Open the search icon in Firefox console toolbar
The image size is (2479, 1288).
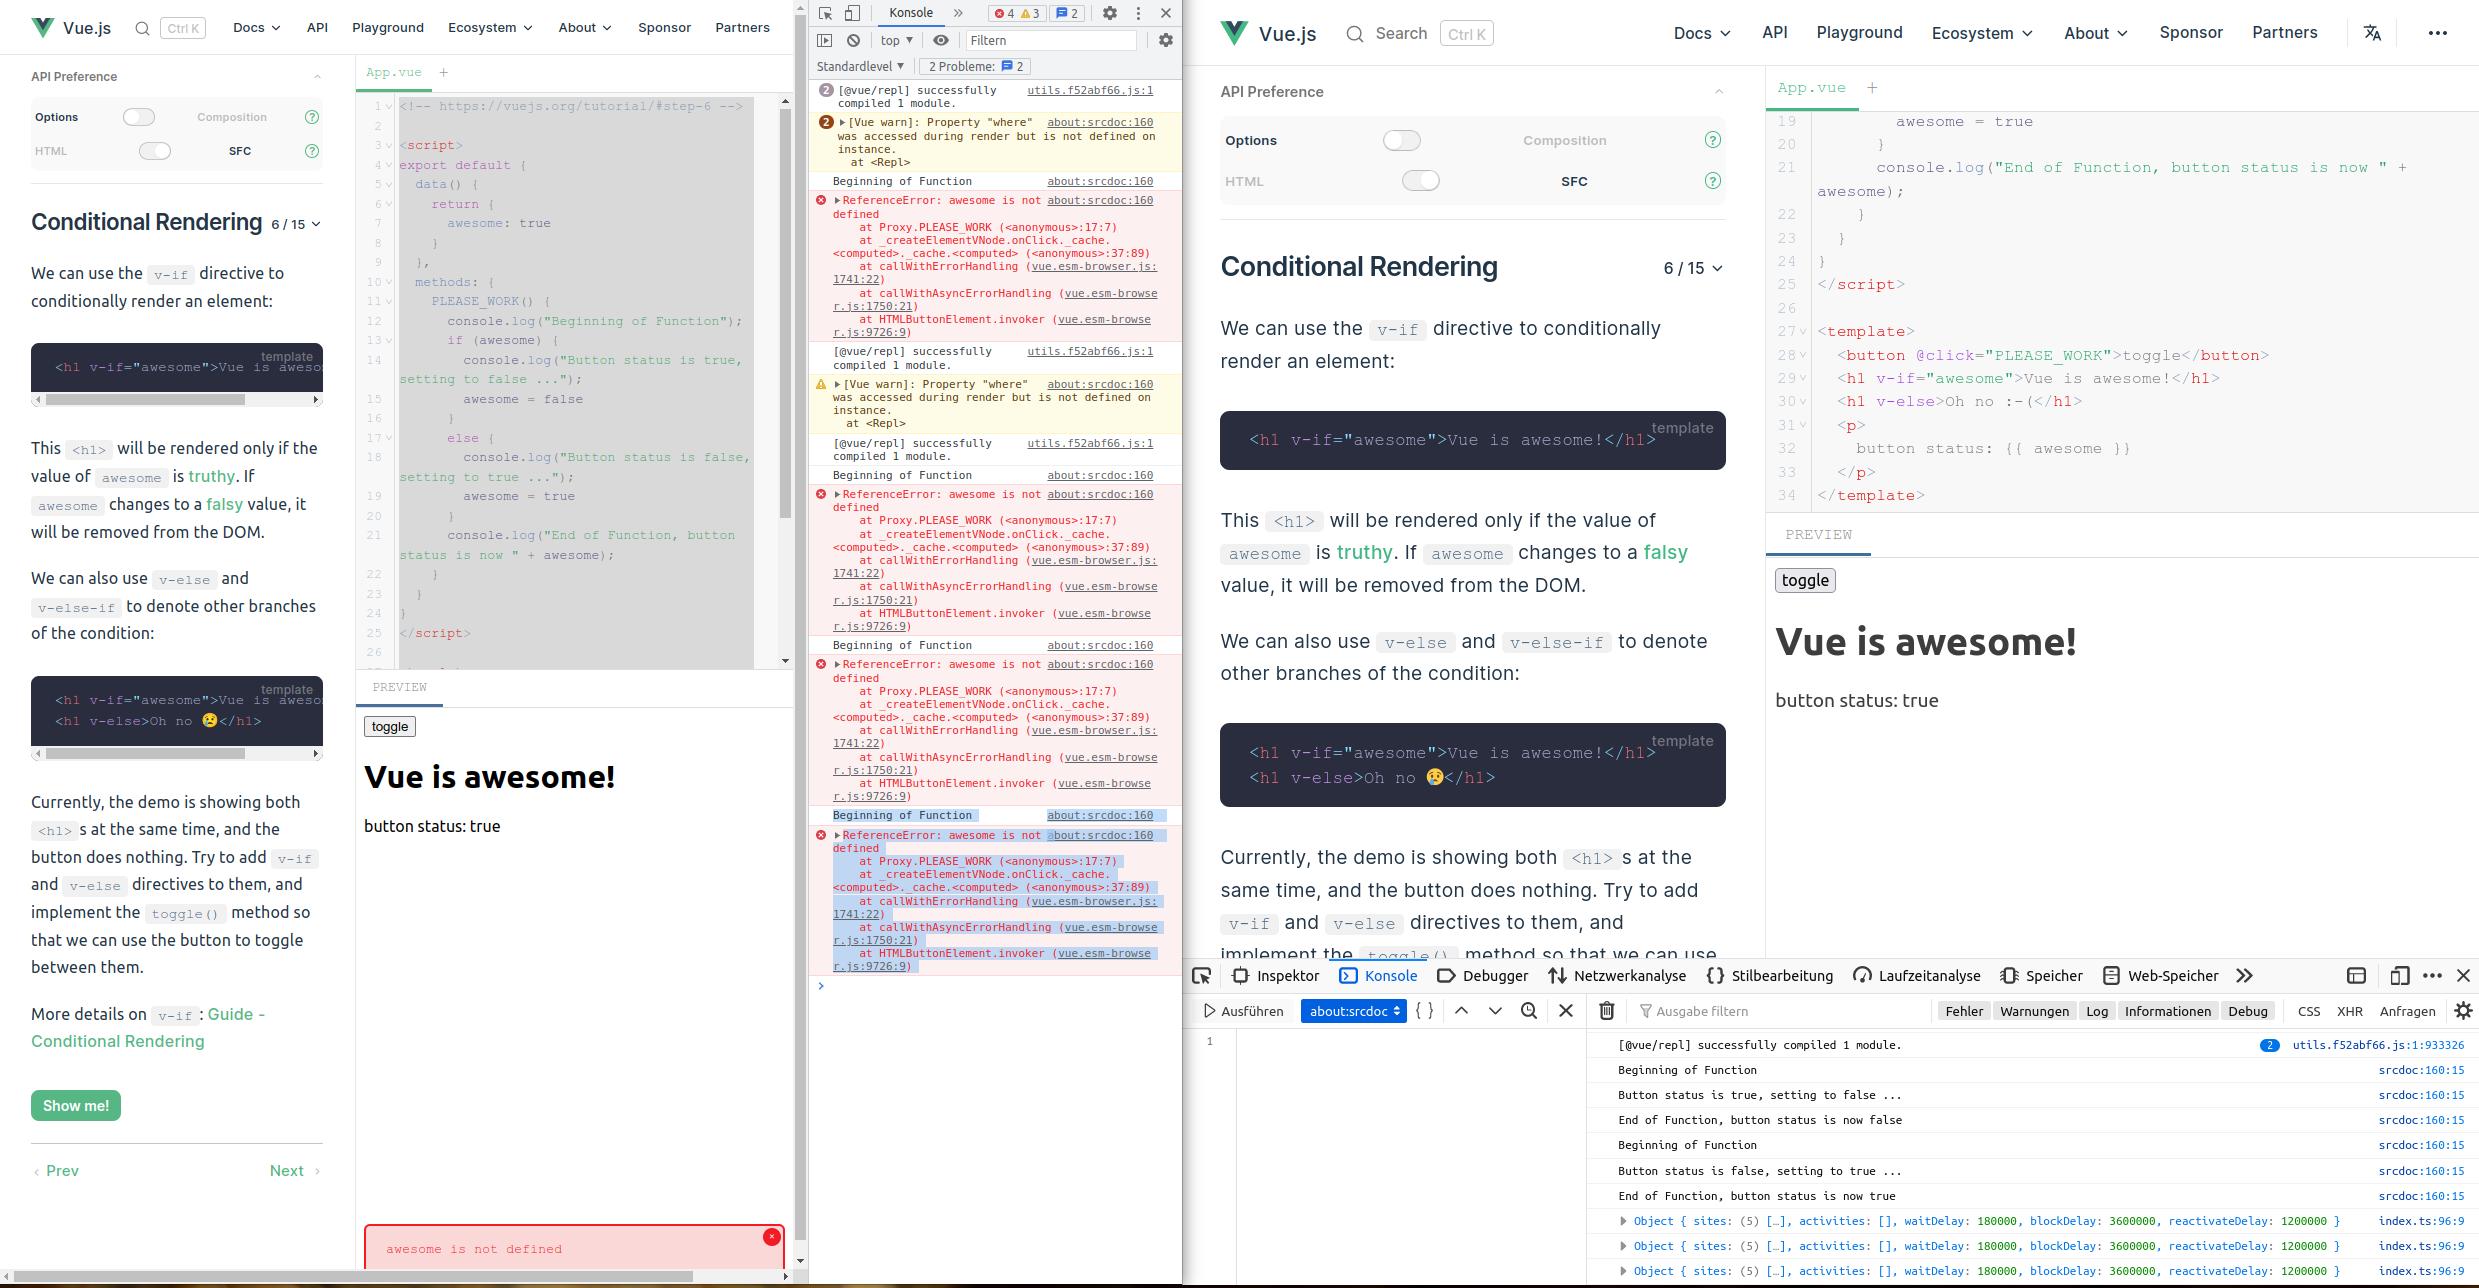1529,1011
